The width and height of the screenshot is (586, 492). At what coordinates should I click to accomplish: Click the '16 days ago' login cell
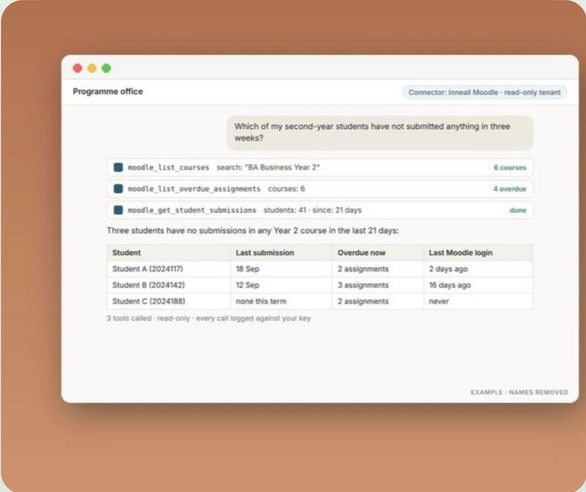pyautogui.click(x=478, y=285)
